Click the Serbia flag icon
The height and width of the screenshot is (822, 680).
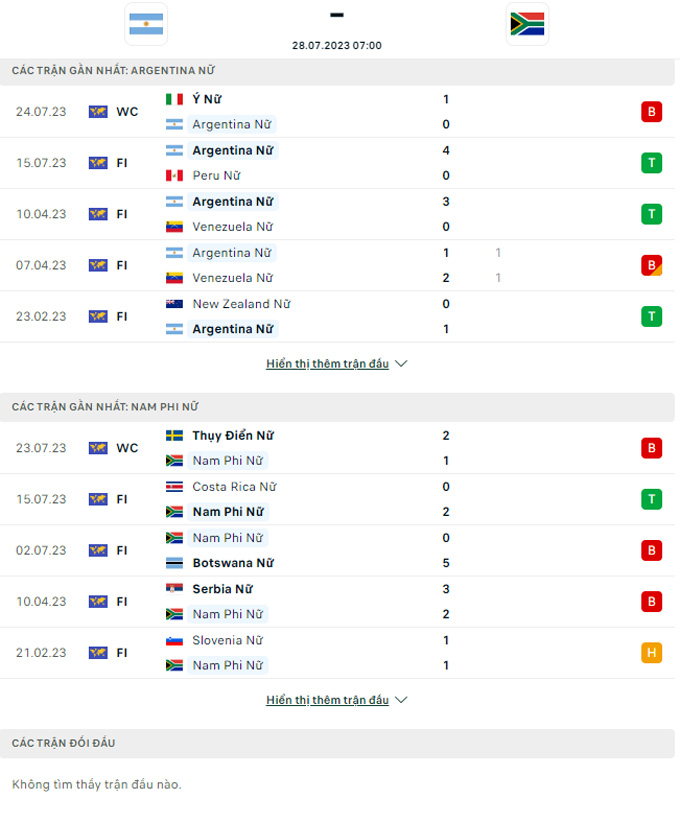[174, 589]
